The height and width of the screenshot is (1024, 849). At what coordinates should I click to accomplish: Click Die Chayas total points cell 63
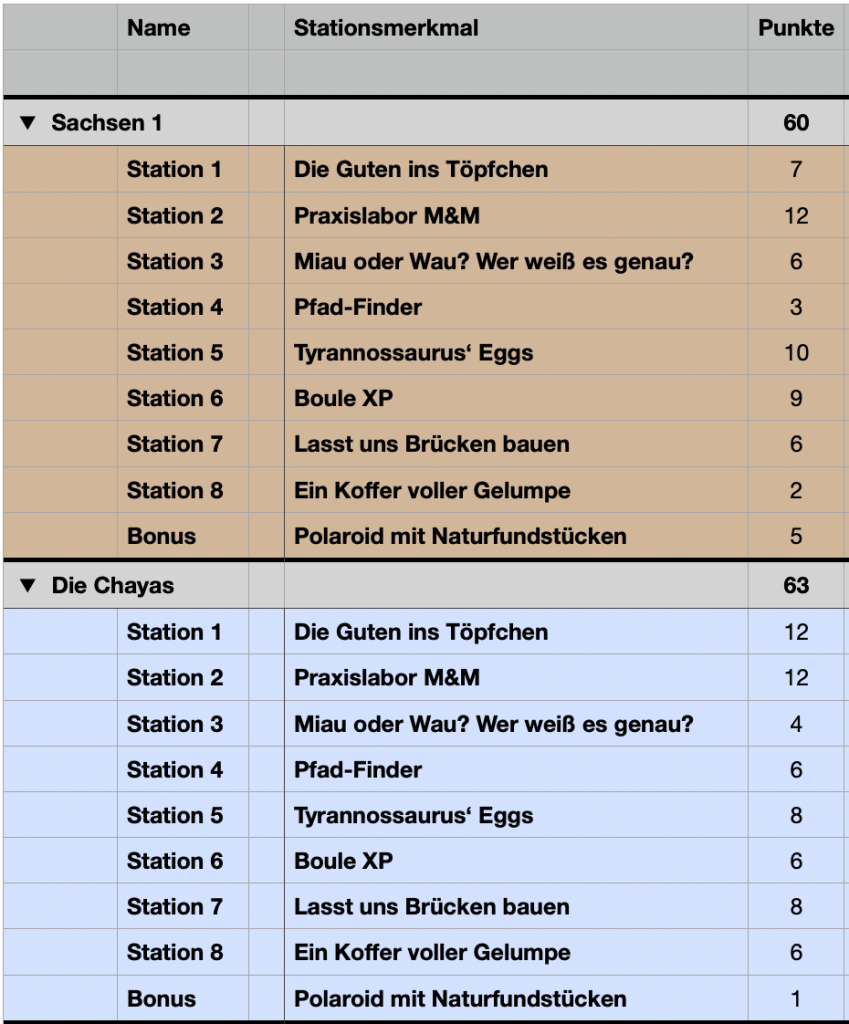(796, 585)
